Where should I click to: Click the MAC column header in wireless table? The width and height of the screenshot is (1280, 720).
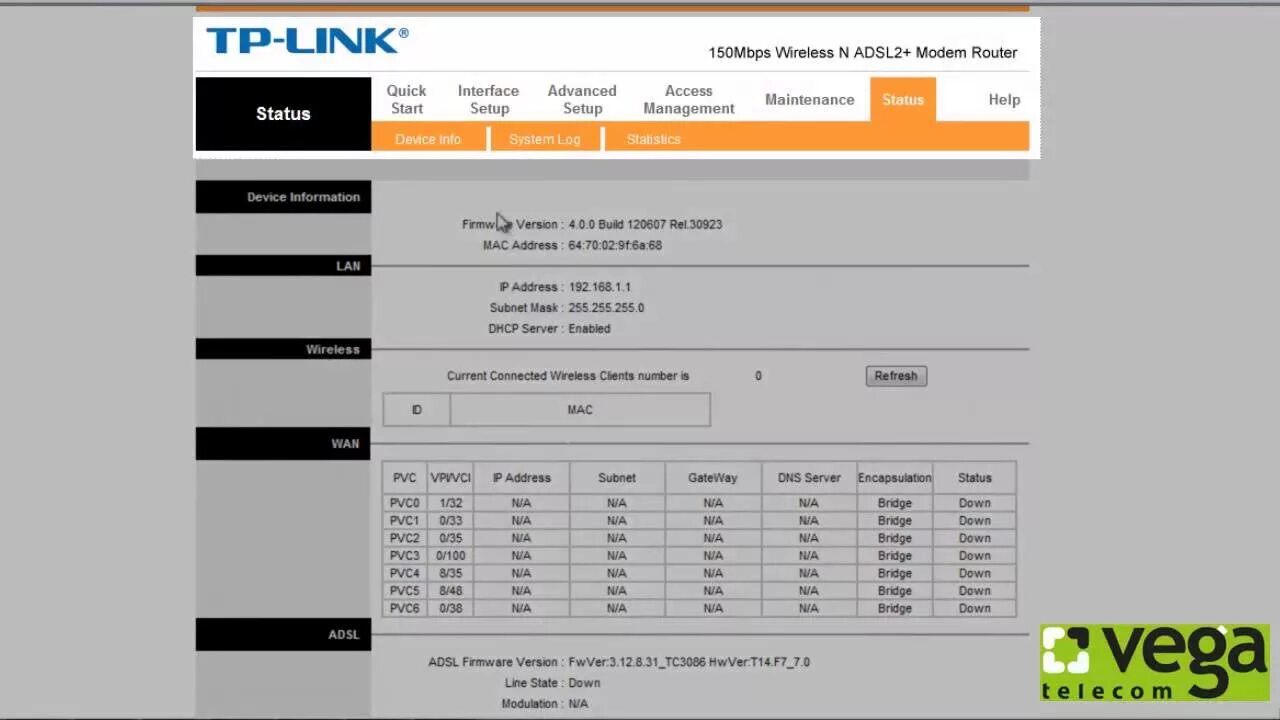coord(580,410)
